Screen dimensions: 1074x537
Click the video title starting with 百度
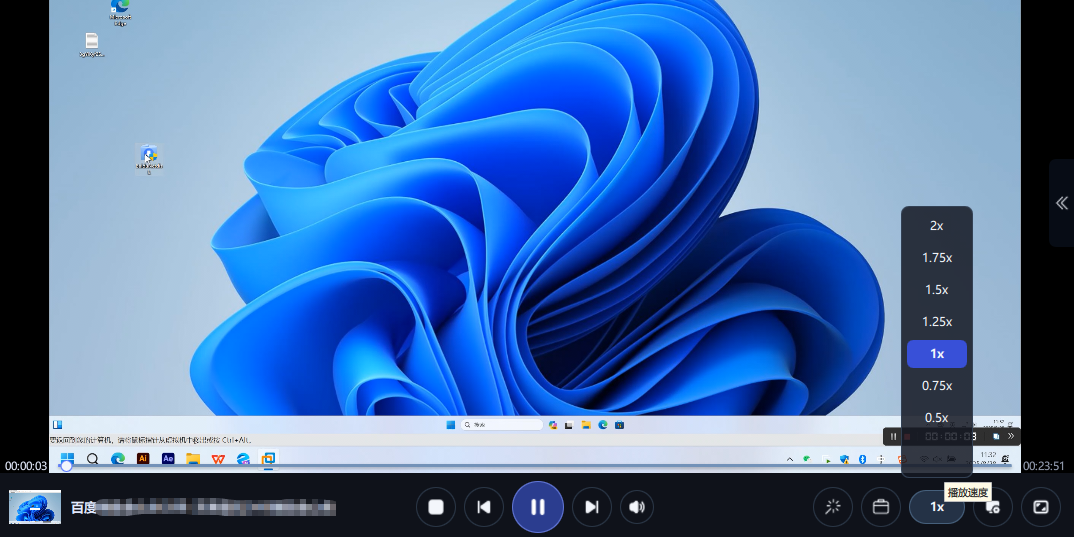click(x=203, y=508)
